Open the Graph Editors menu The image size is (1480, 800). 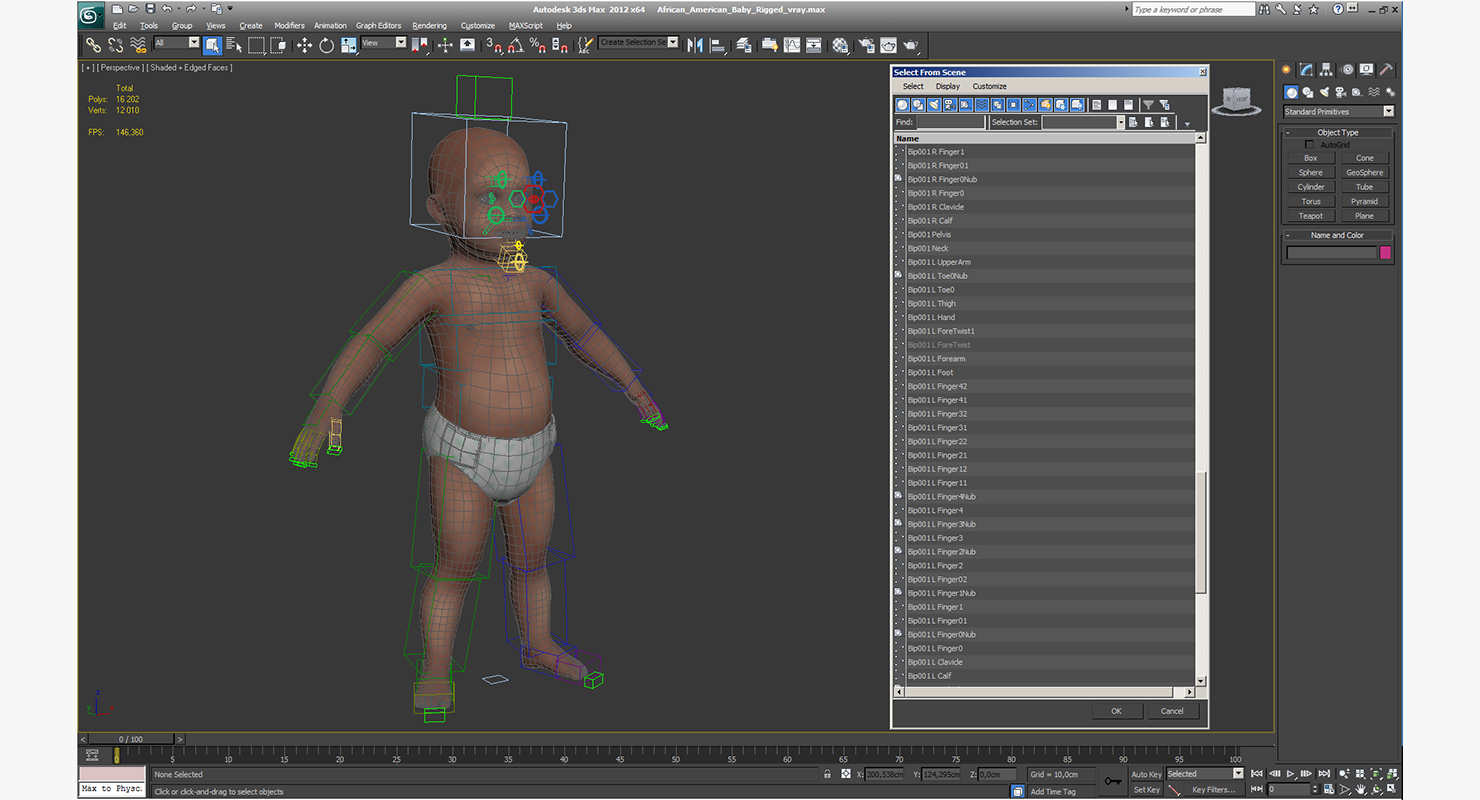point(378,25)
